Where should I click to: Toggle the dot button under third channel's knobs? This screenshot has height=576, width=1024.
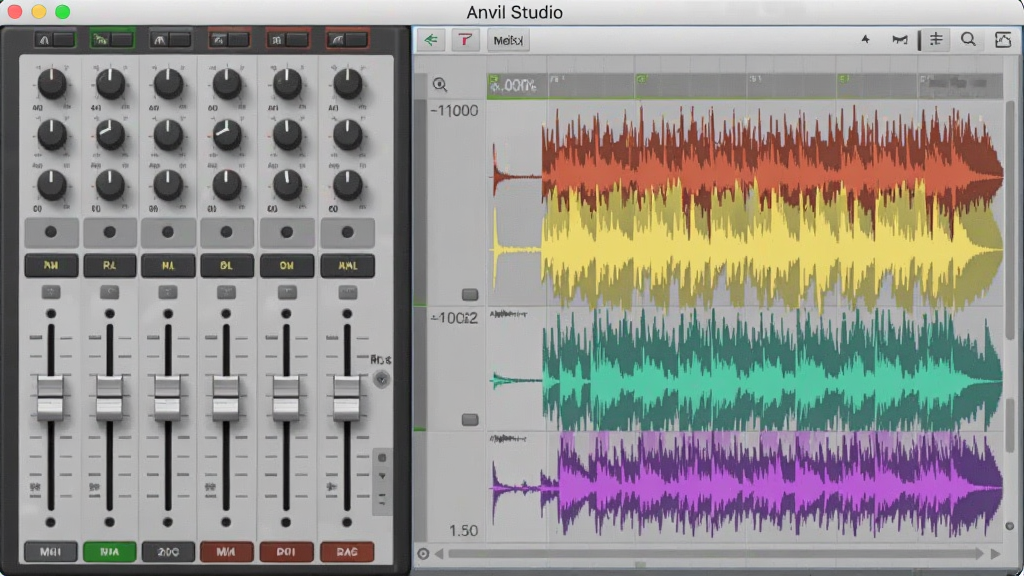pos(168,232)
